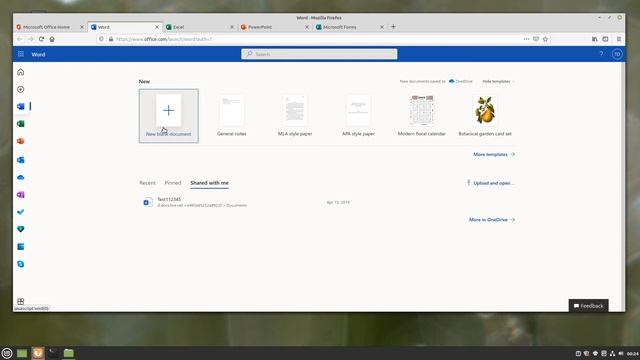The image size is (640, 360).
Task: Open the terminal from the taskbar
Action: tap(53, 353)
